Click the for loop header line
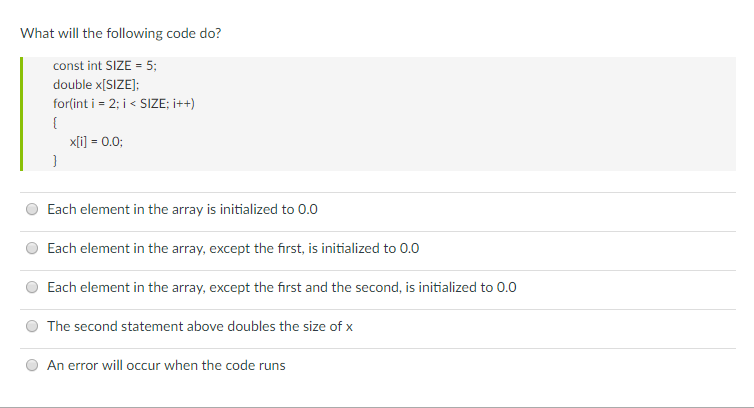 [124, 104]
